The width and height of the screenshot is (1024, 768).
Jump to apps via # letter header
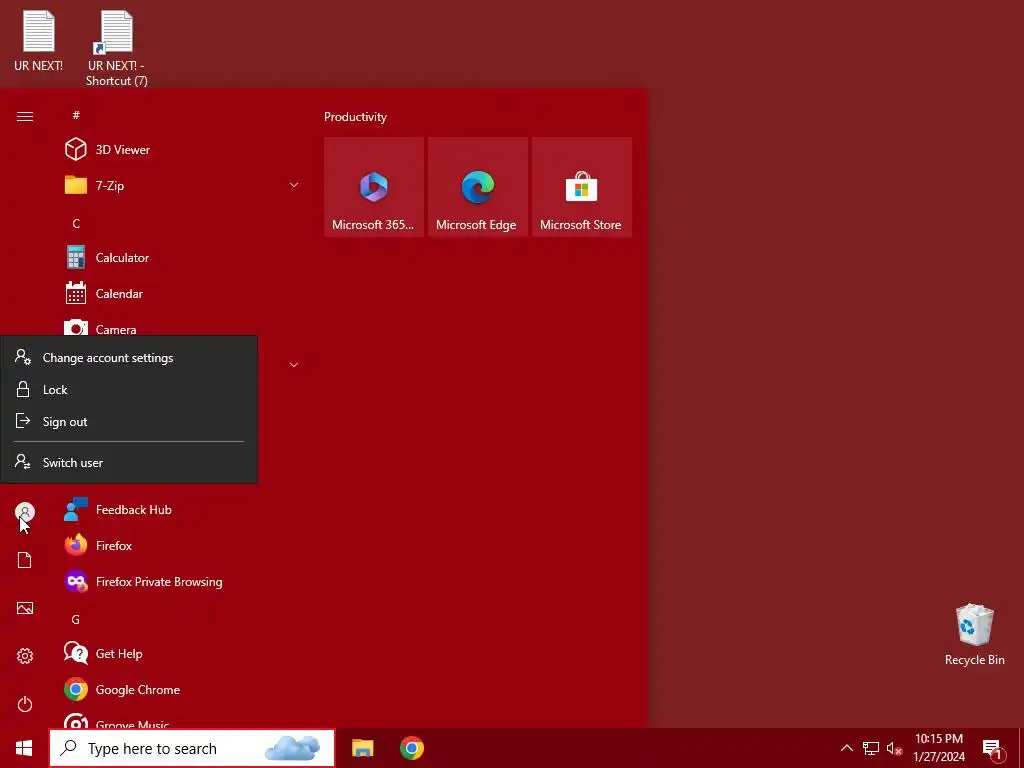click(76, 115)
